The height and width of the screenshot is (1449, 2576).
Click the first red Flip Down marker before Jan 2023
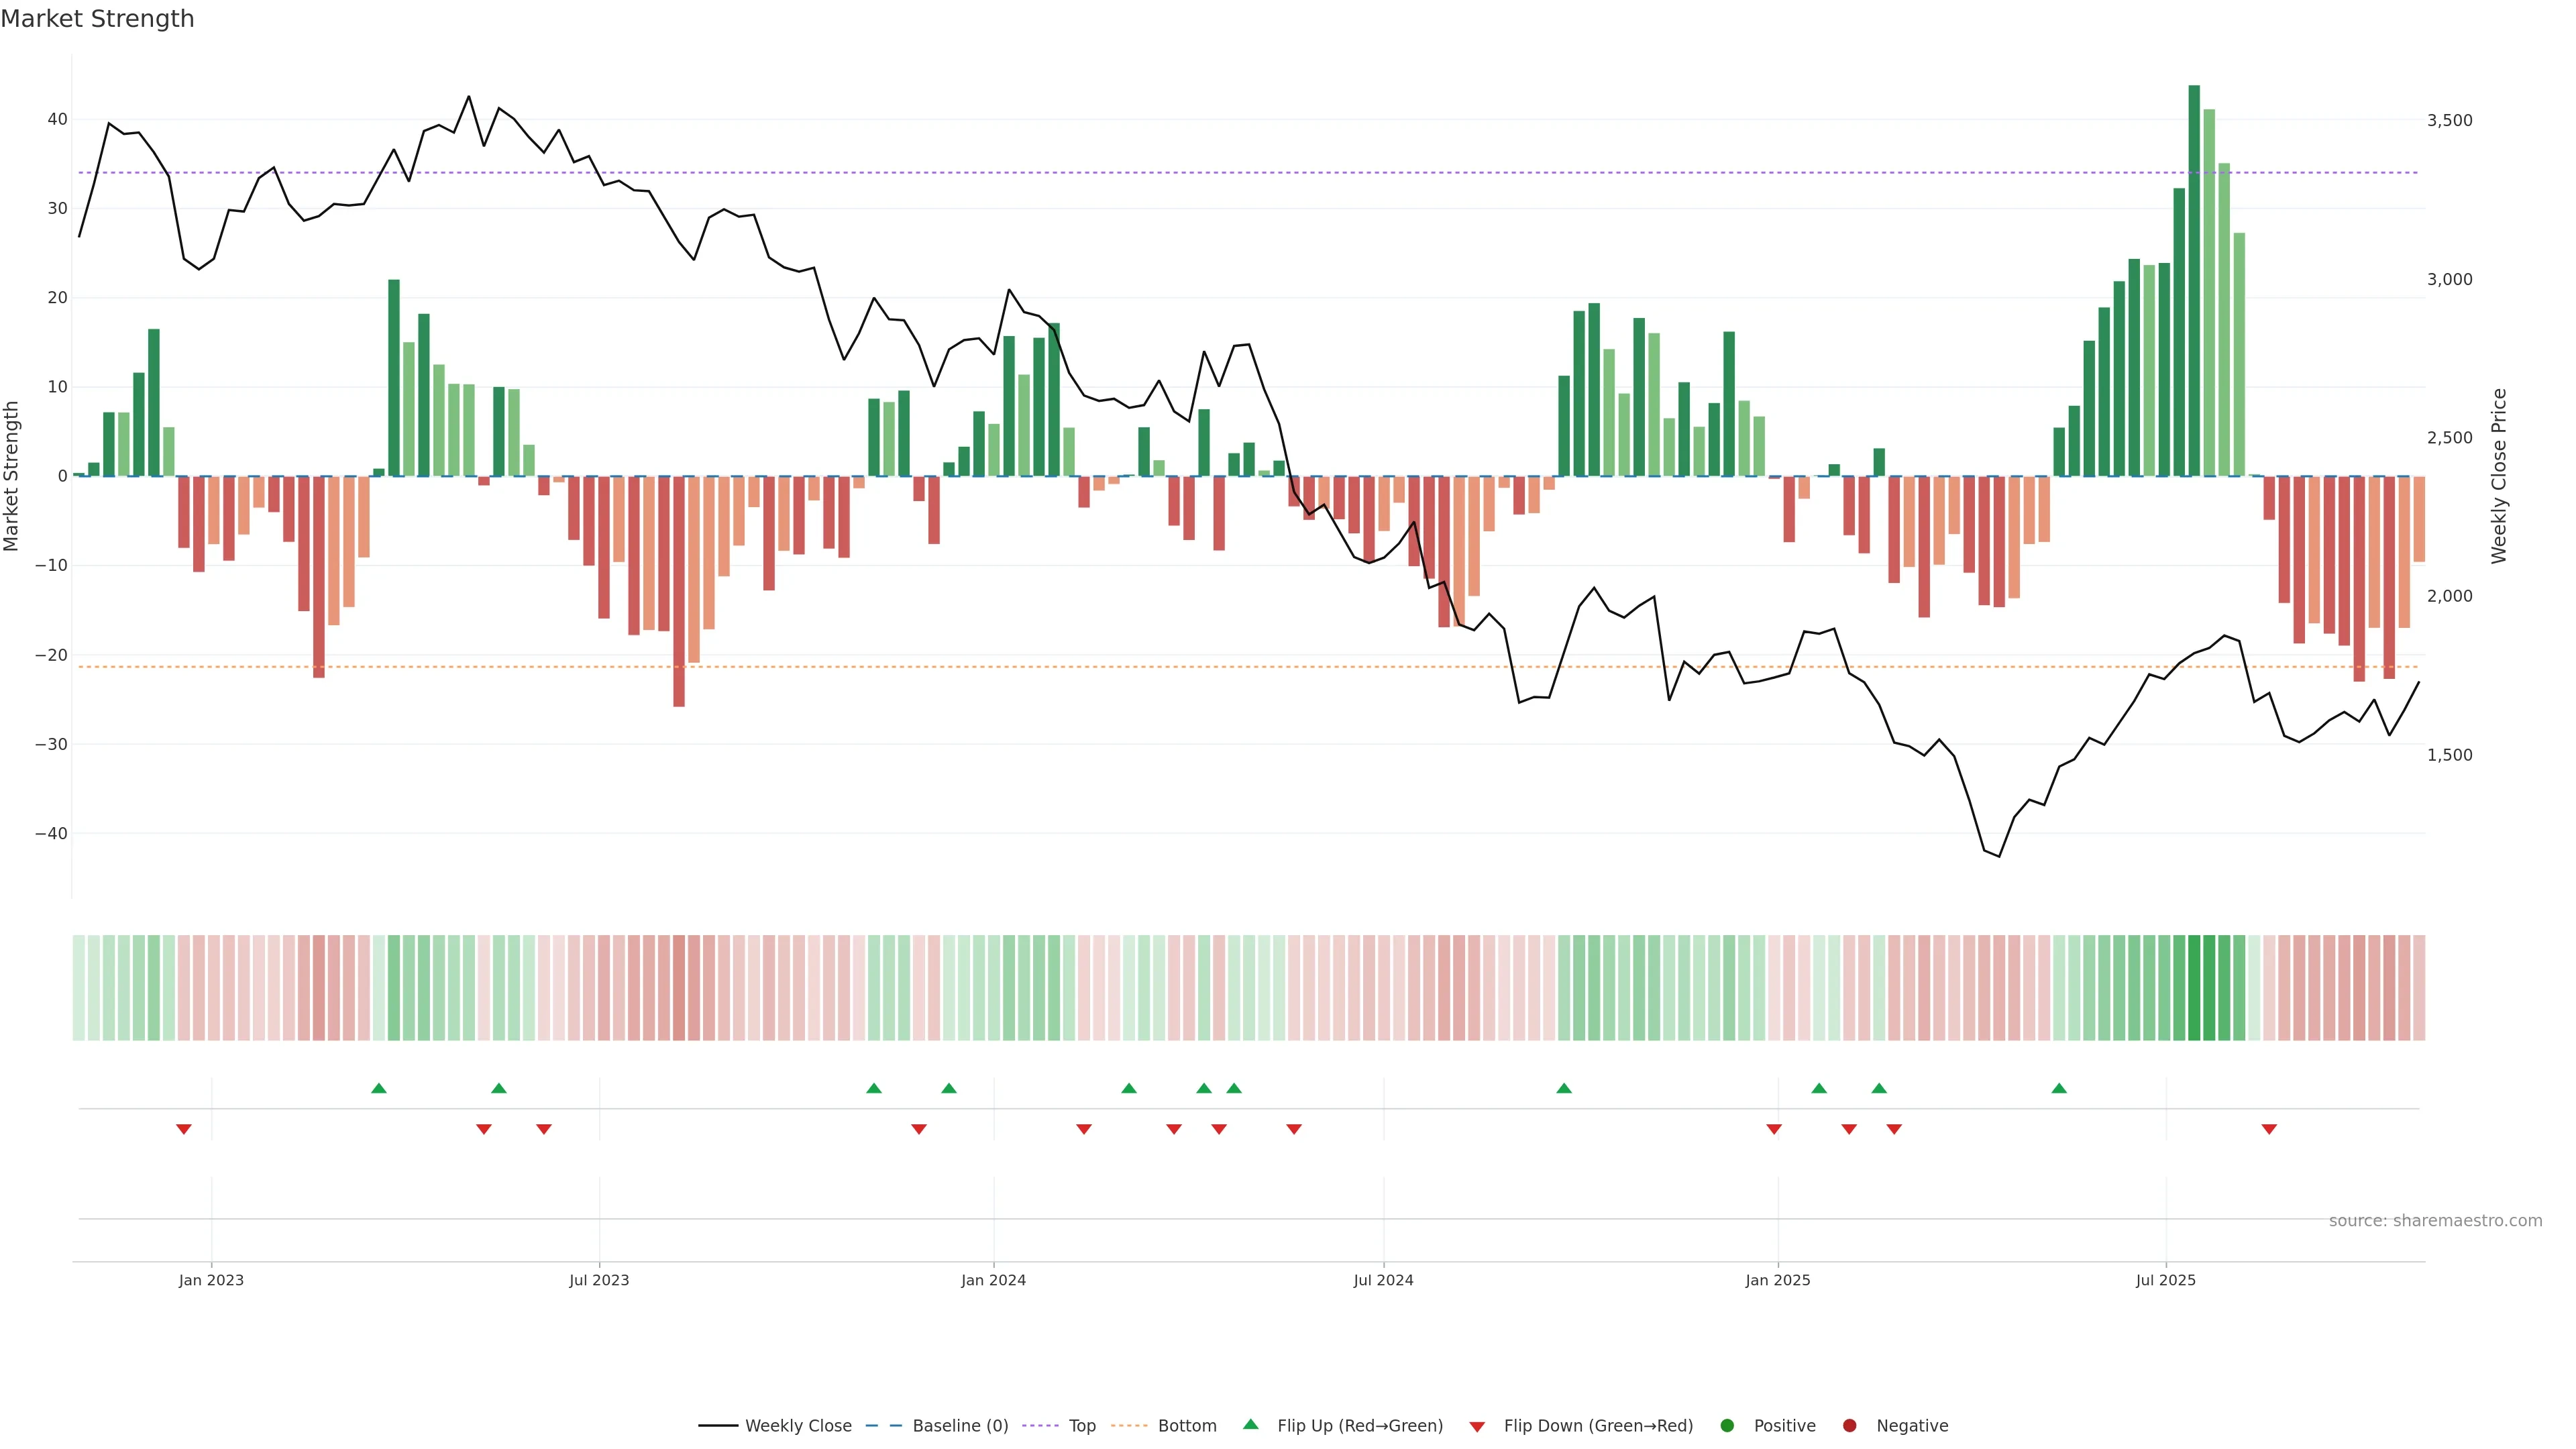(184, 1129)
